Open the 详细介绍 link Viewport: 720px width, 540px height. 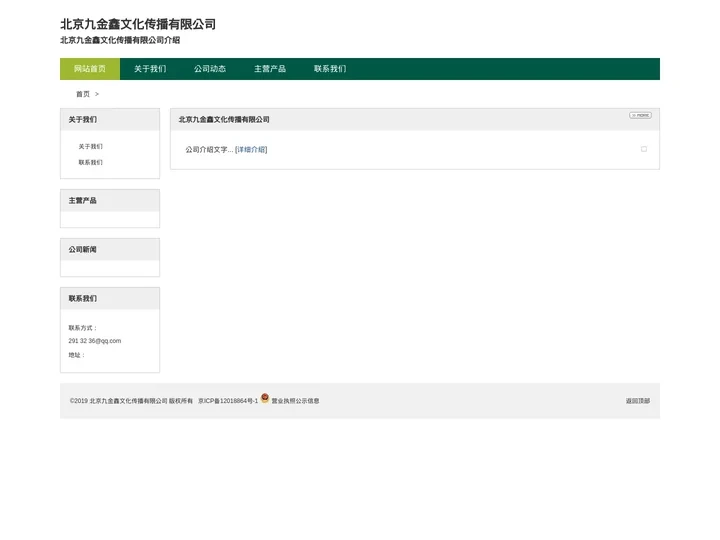click(251, 150)
